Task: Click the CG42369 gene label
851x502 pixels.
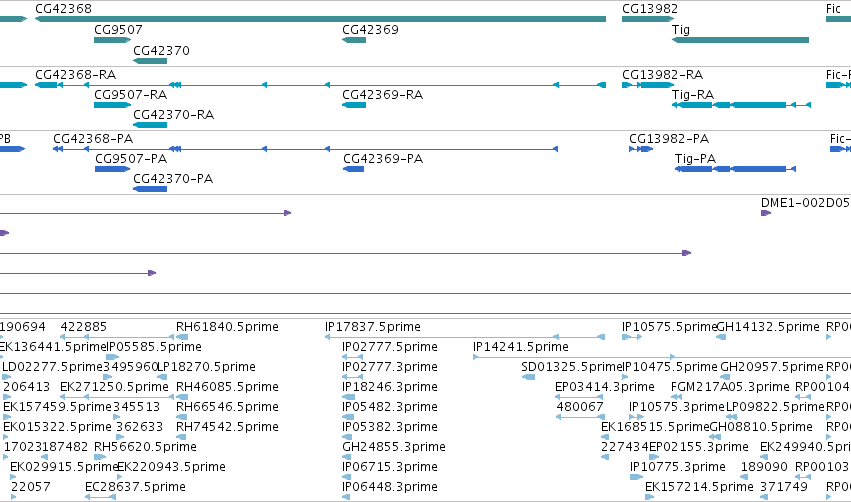Action: click(x=370, y=30)
